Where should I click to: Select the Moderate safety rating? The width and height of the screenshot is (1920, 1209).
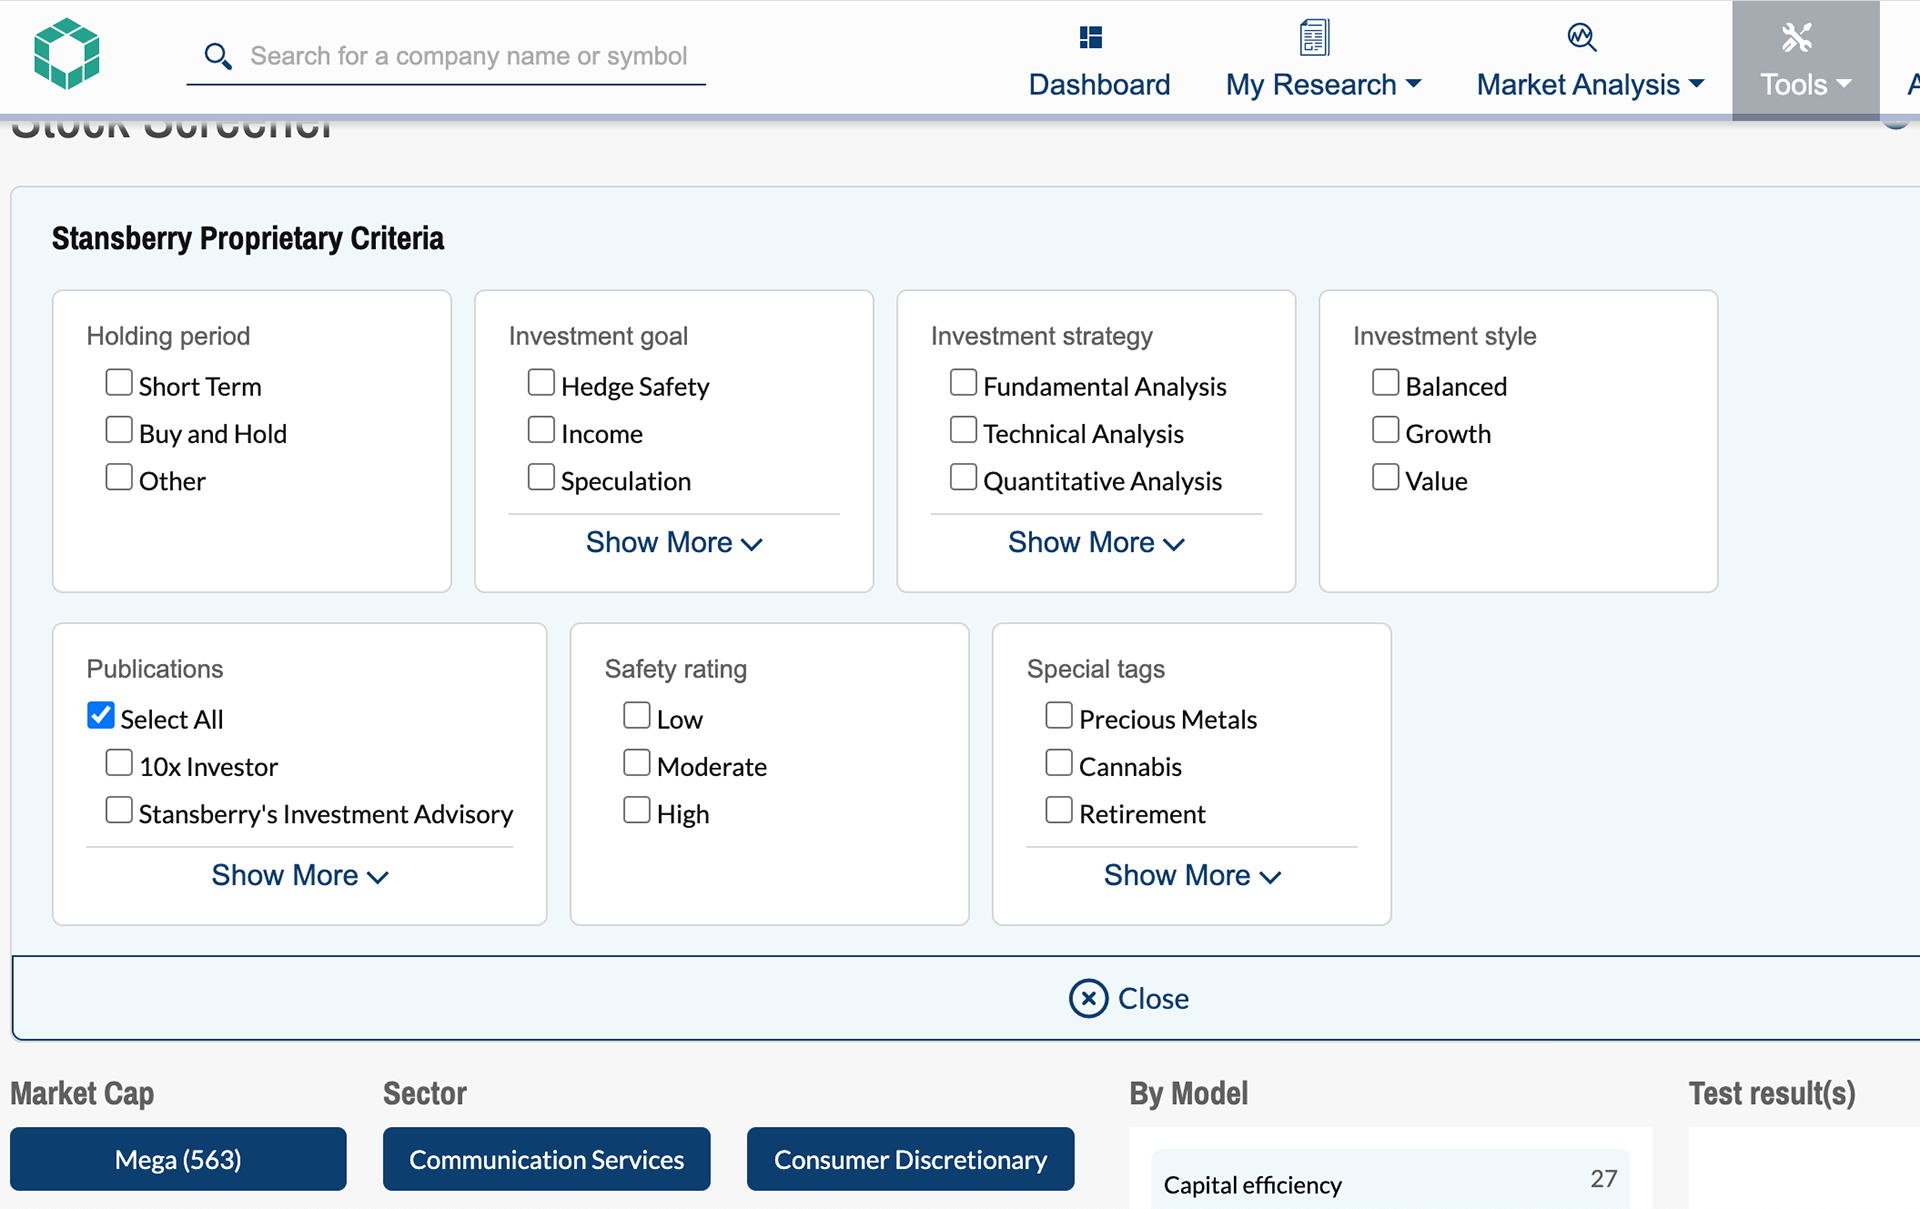(637, 762)
